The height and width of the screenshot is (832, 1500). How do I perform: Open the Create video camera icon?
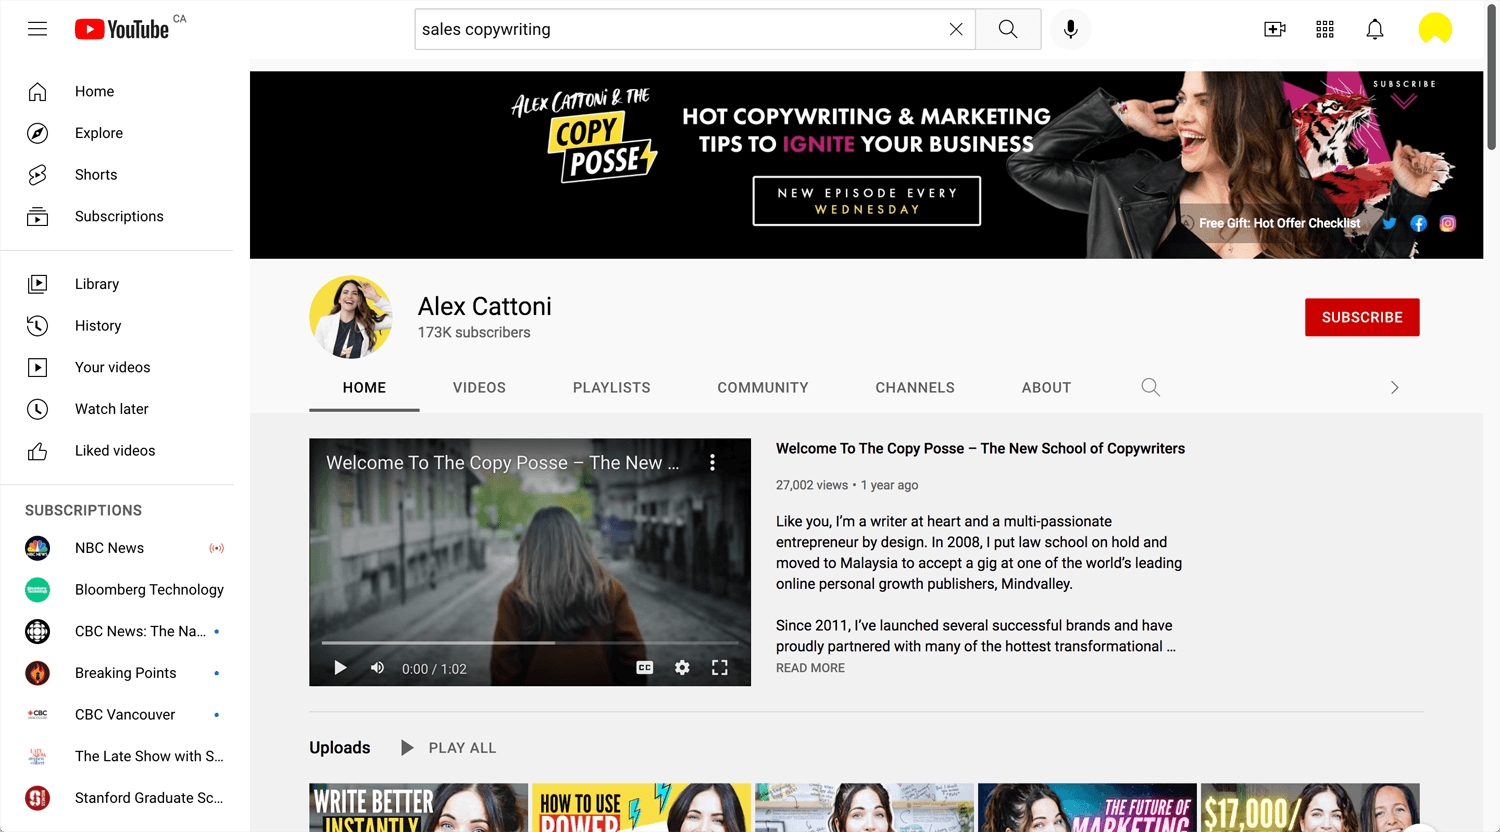pos(1275,29)
